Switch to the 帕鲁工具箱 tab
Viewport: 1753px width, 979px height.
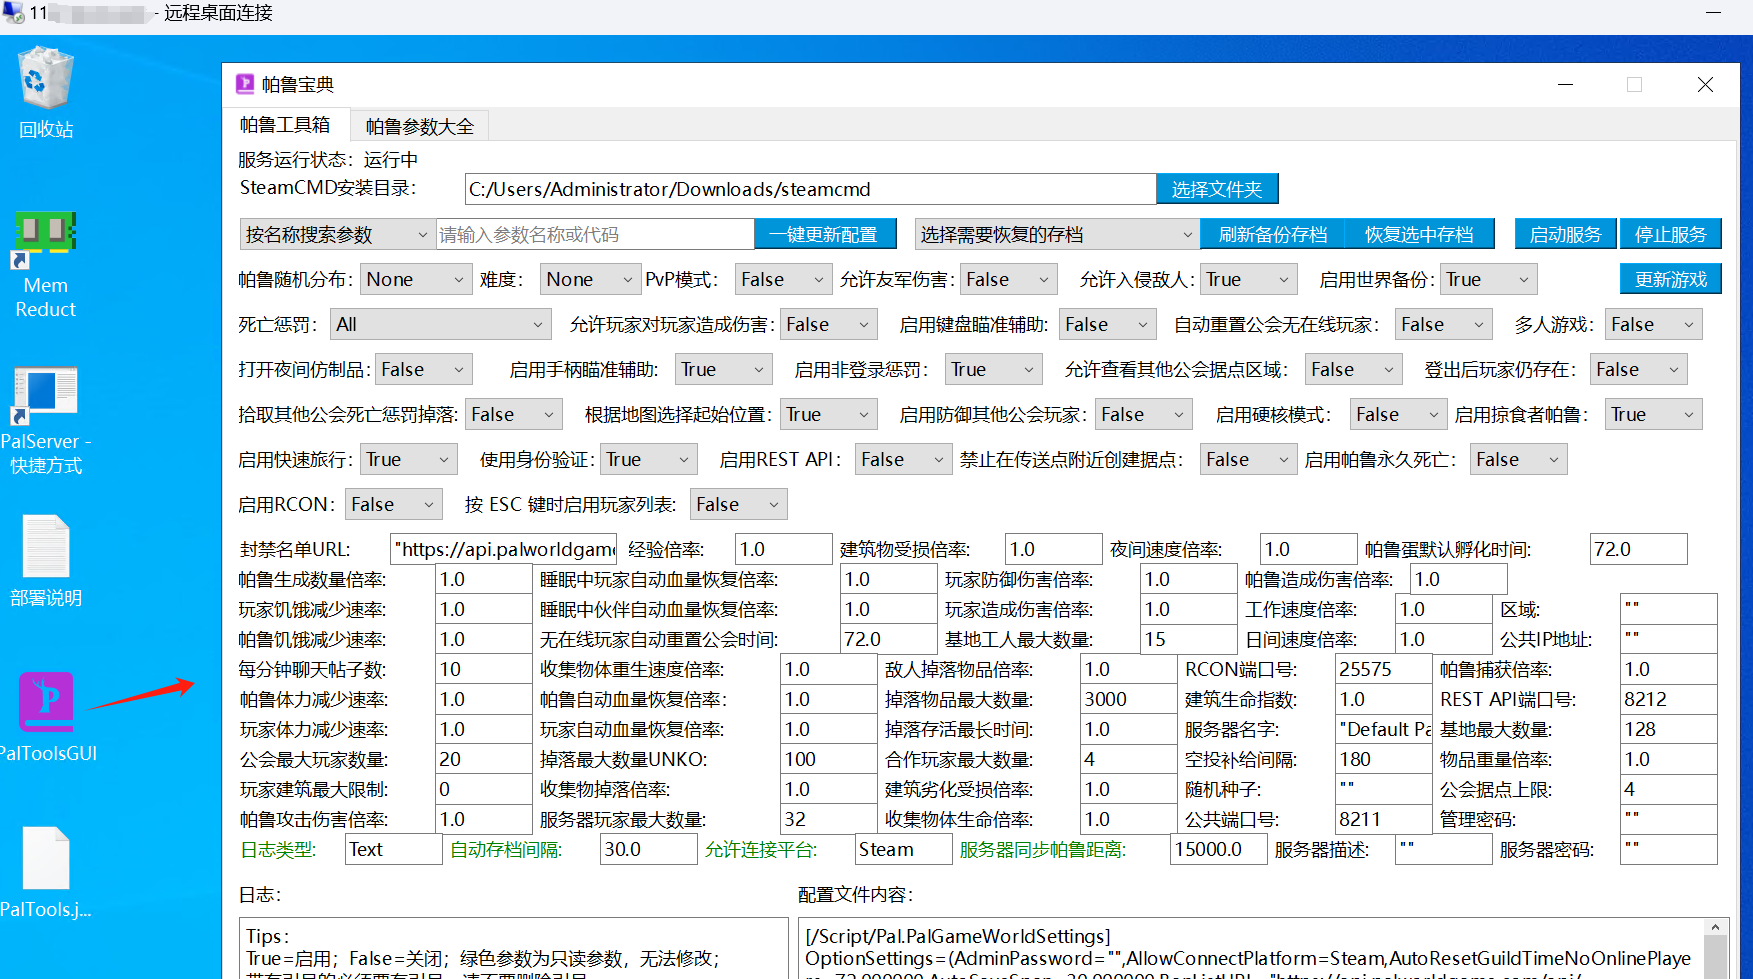point(285,125)
